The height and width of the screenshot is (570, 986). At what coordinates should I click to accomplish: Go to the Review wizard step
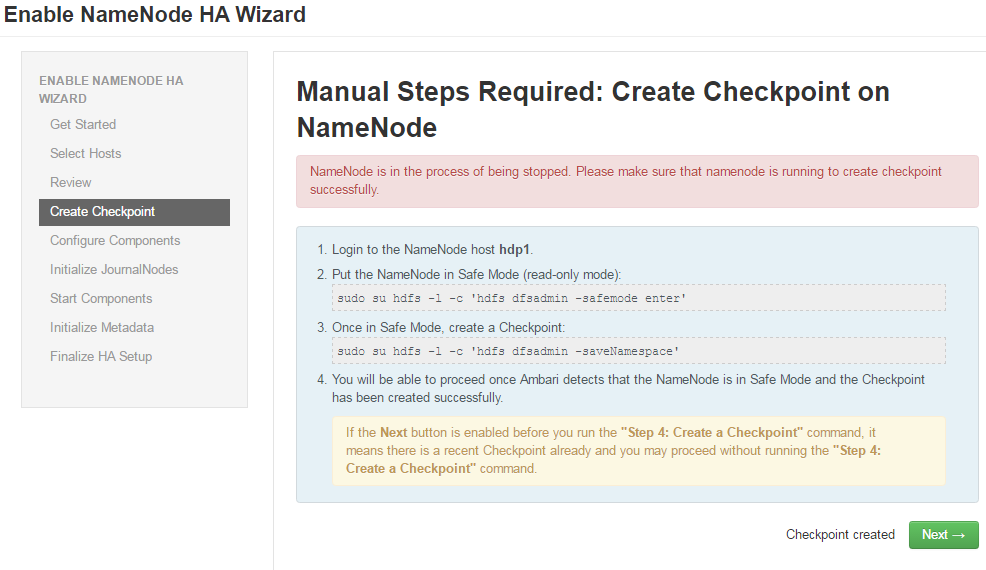[x=70, y=182]
